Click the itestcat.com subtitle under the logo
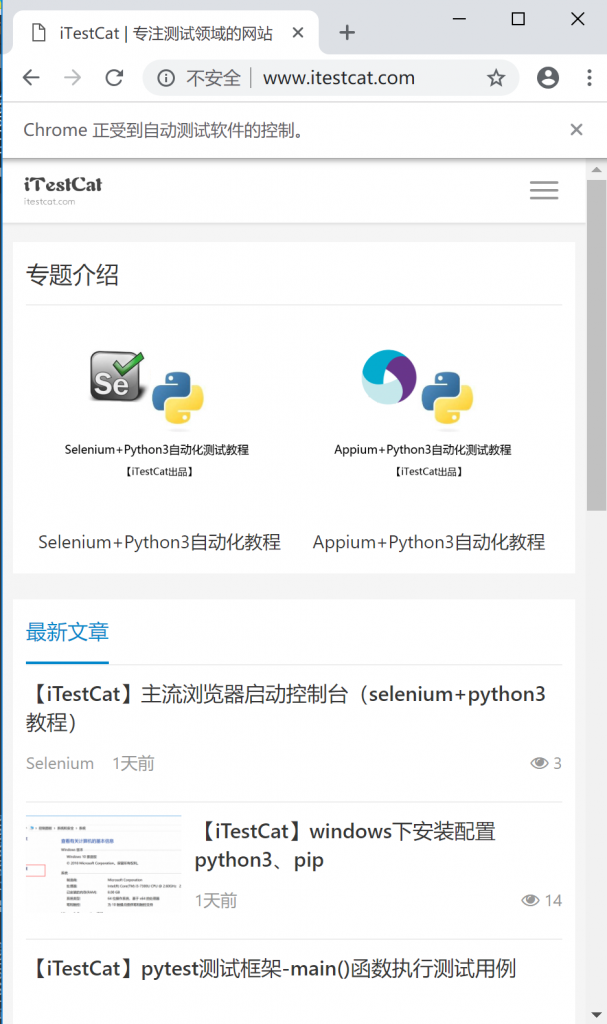Viewport: 607px width, 1024px height. [50, 202]
